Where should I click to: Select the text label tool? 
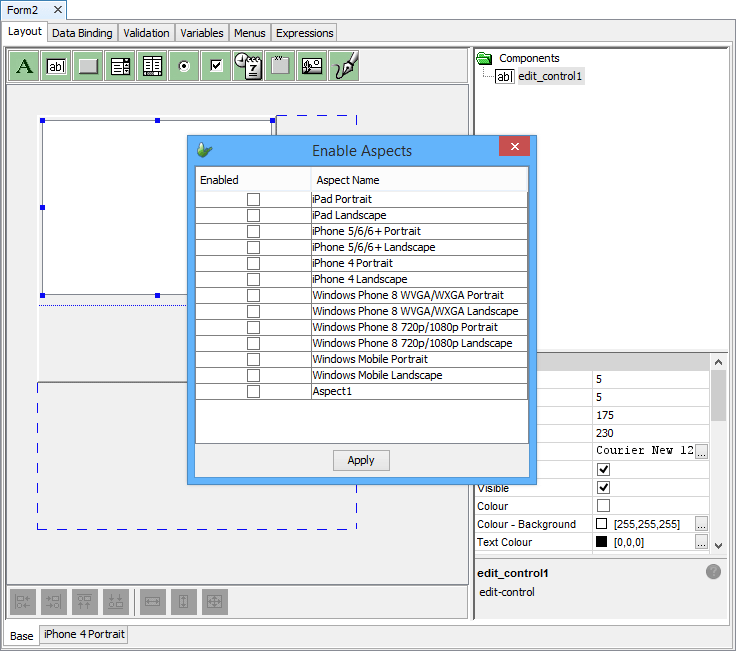[25, 67]
